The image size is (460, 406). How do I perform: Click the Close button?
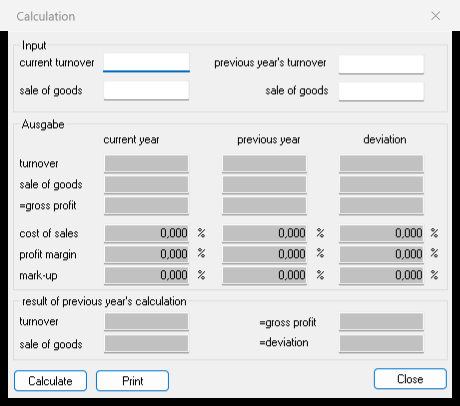(410, 379)
